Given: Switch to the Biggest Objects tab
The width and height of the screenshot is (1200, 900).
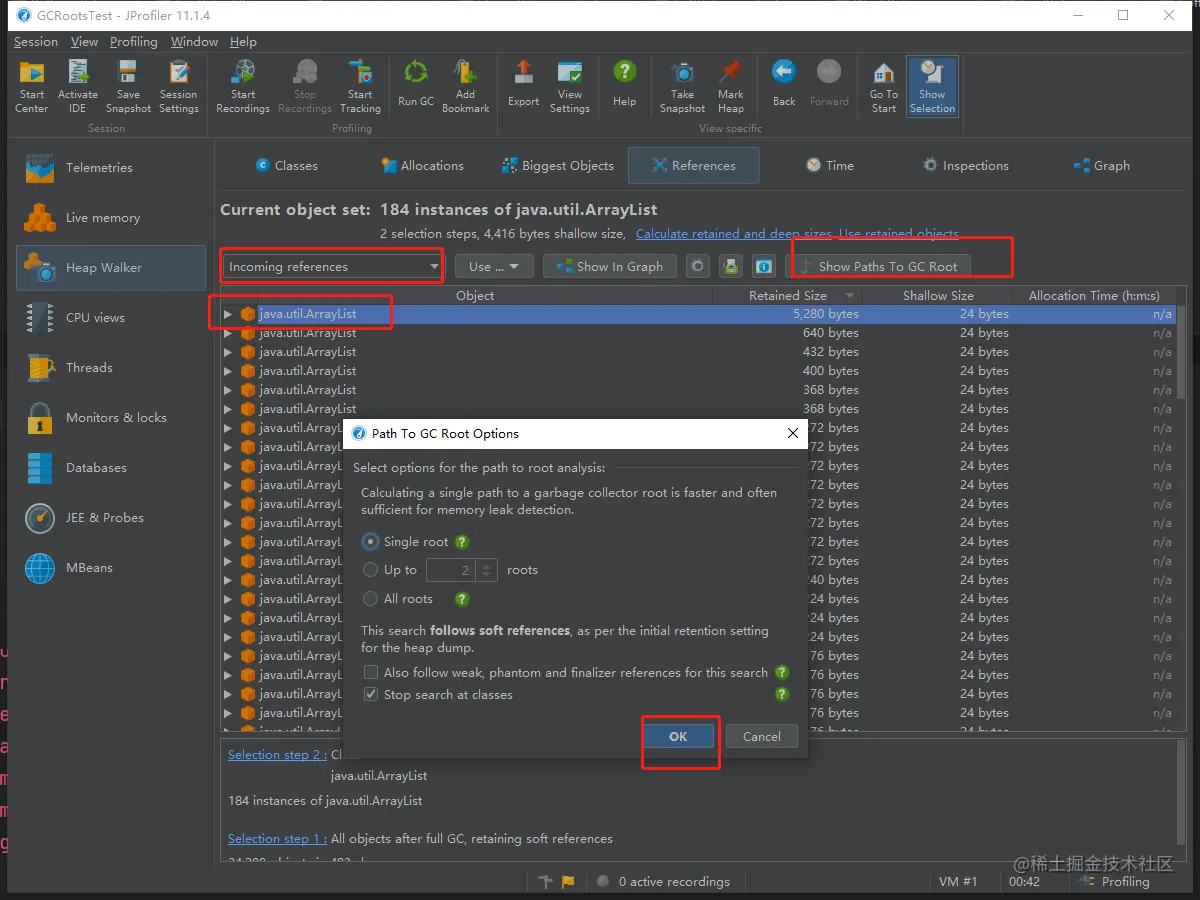Looking at the screenshot, I should pyautogui.click(x=558, y=166).
